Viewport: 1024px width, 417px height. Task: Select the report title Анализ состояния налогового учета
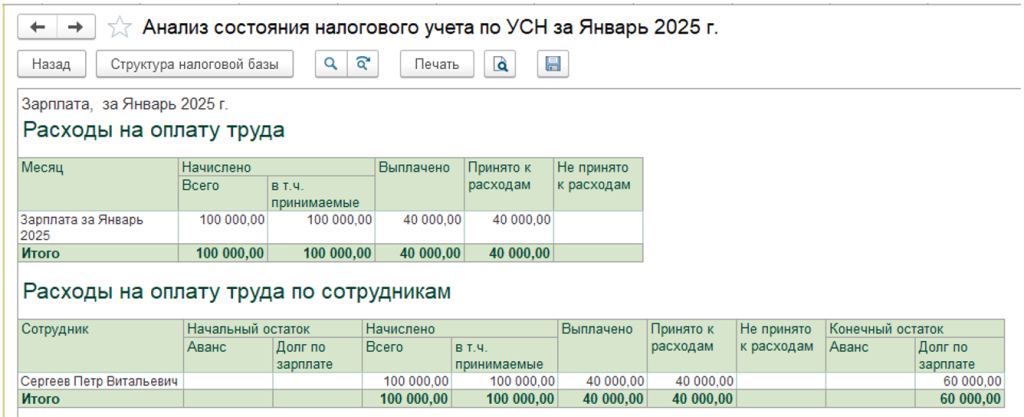tap(430, 27)
